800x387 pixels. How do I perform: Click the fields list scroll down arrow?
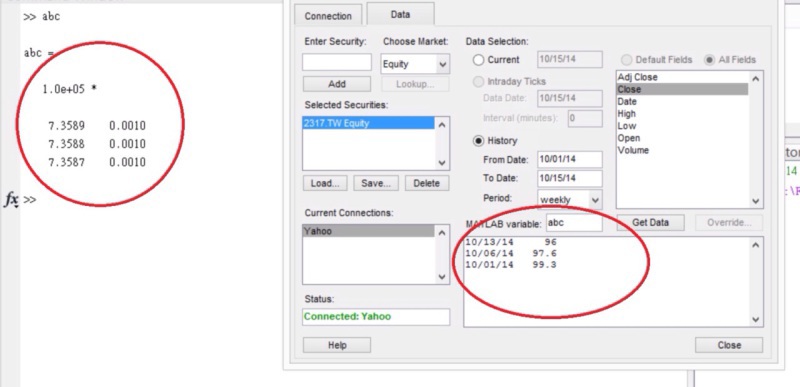coord(756,201)
